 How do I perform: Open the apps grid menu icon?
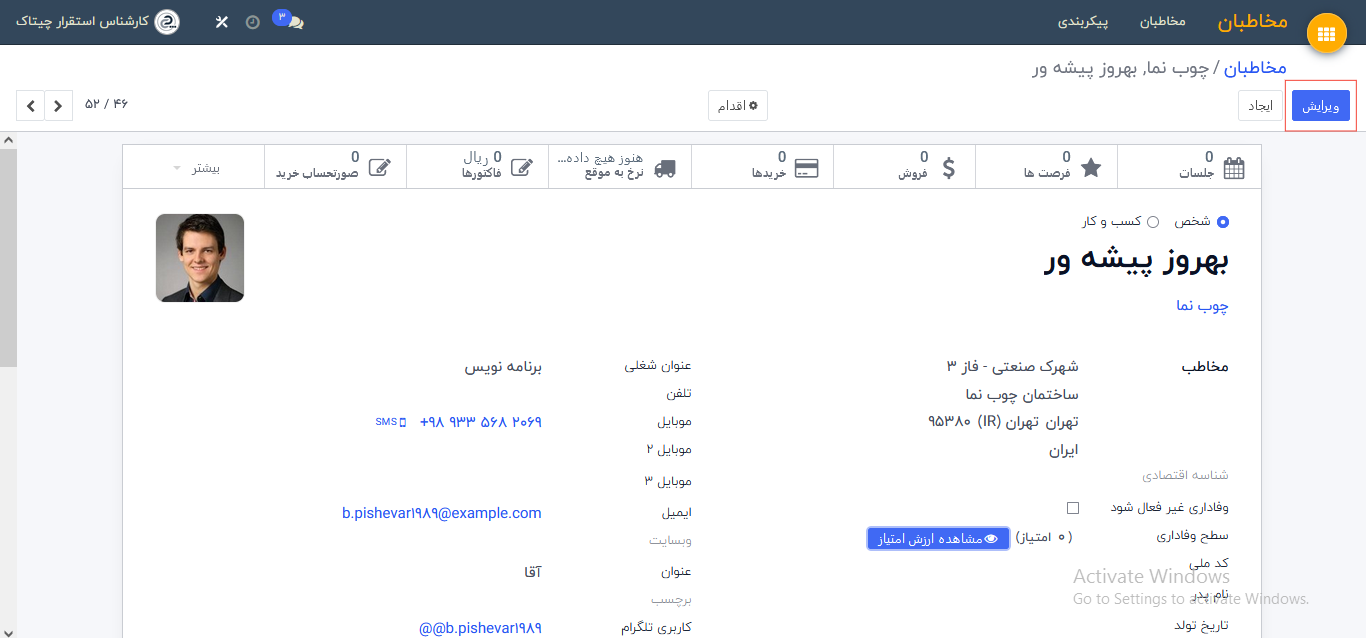point(1326,34)
